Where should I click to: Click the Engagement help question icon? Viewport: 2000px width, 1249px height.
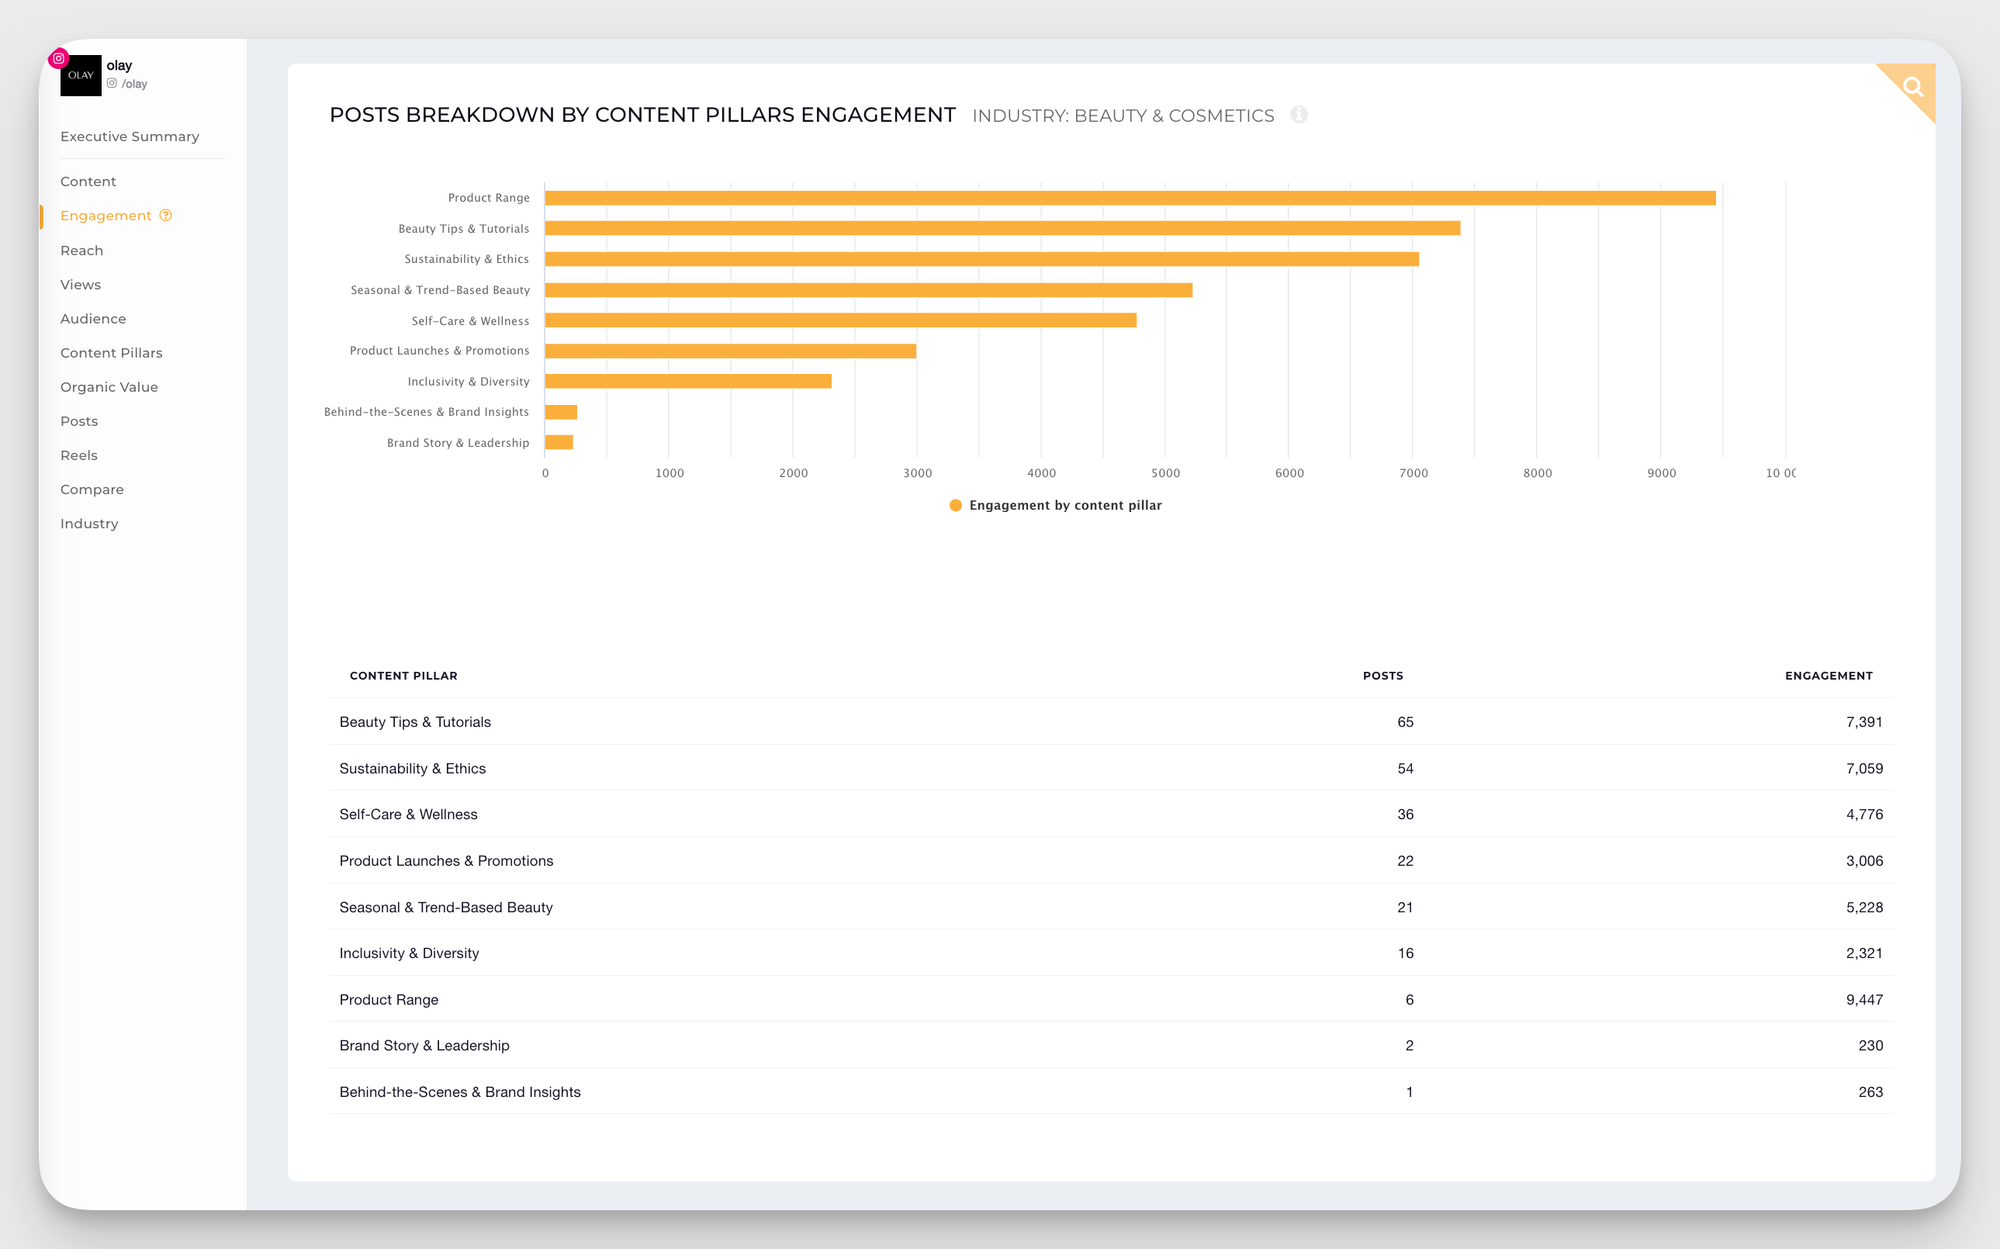tap(166, 215)
